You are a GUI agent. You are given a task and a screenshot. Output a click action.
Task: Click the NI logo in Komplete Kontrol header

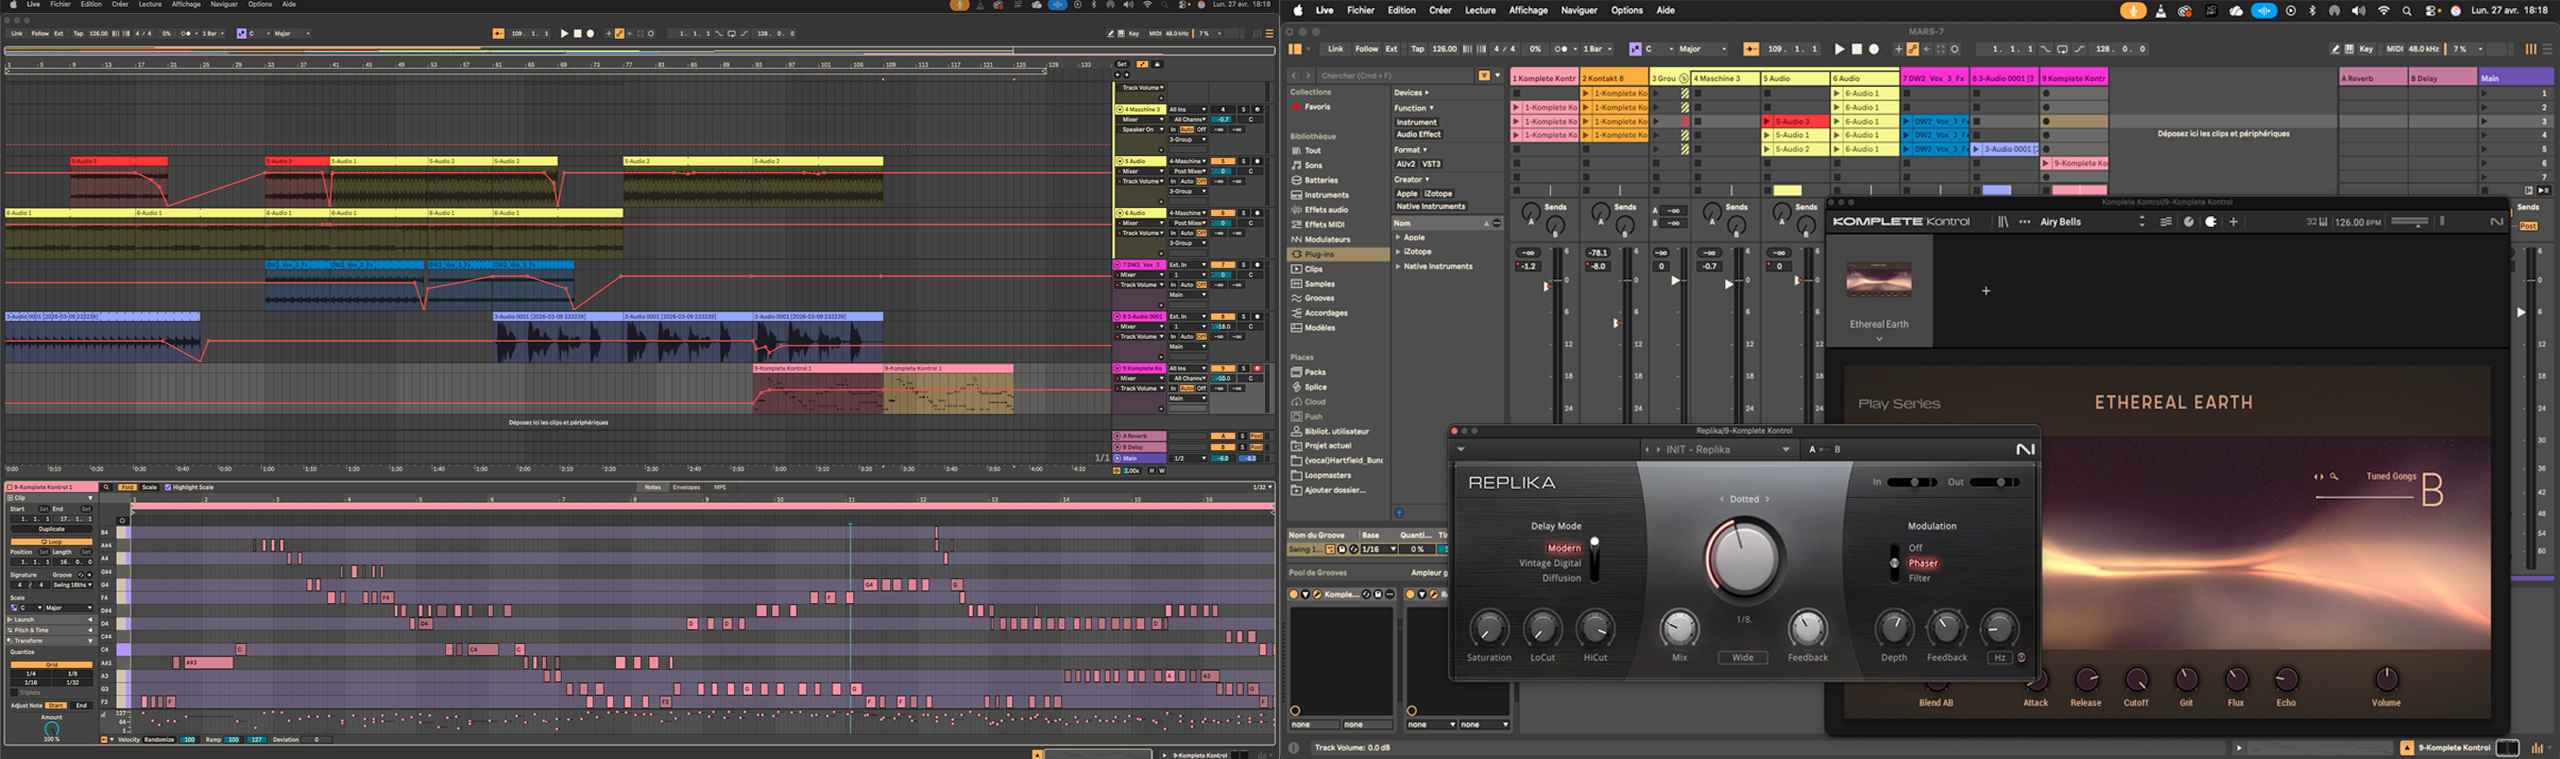2496,222
